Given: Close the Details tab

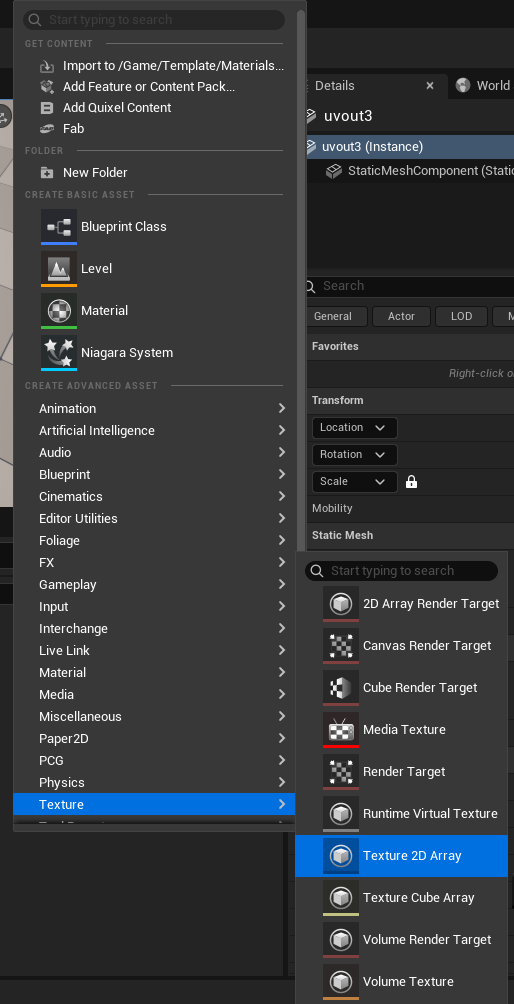Looking at the screenshot, I should click(x=430, y=85).
